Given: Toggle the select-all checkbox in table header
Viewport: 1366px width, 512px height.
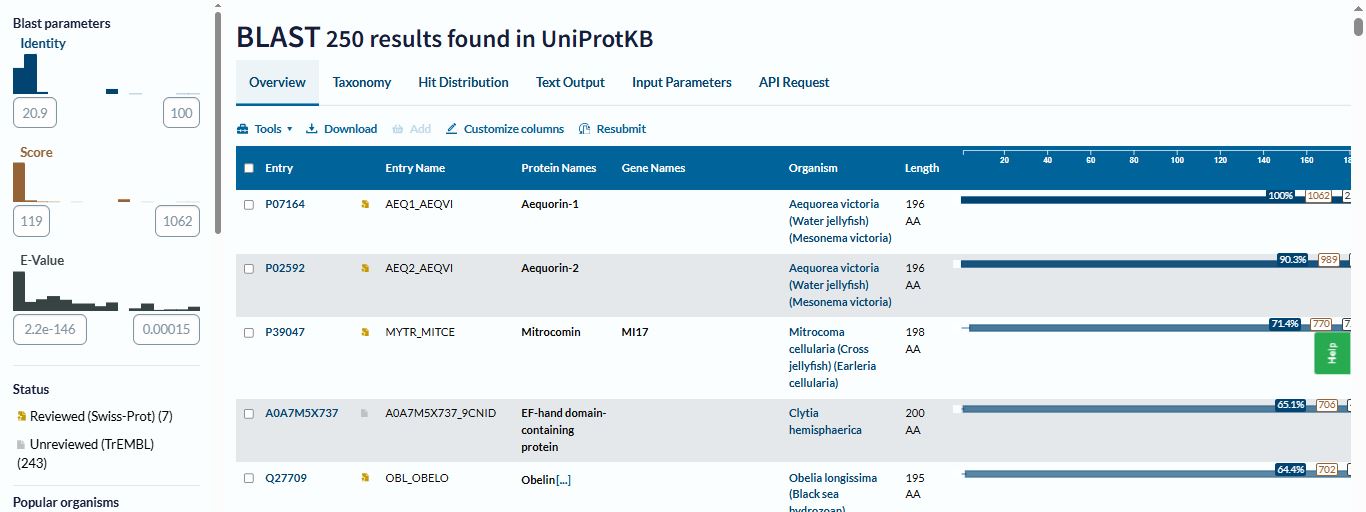Looking at the screenshot, I should [249, 168].
